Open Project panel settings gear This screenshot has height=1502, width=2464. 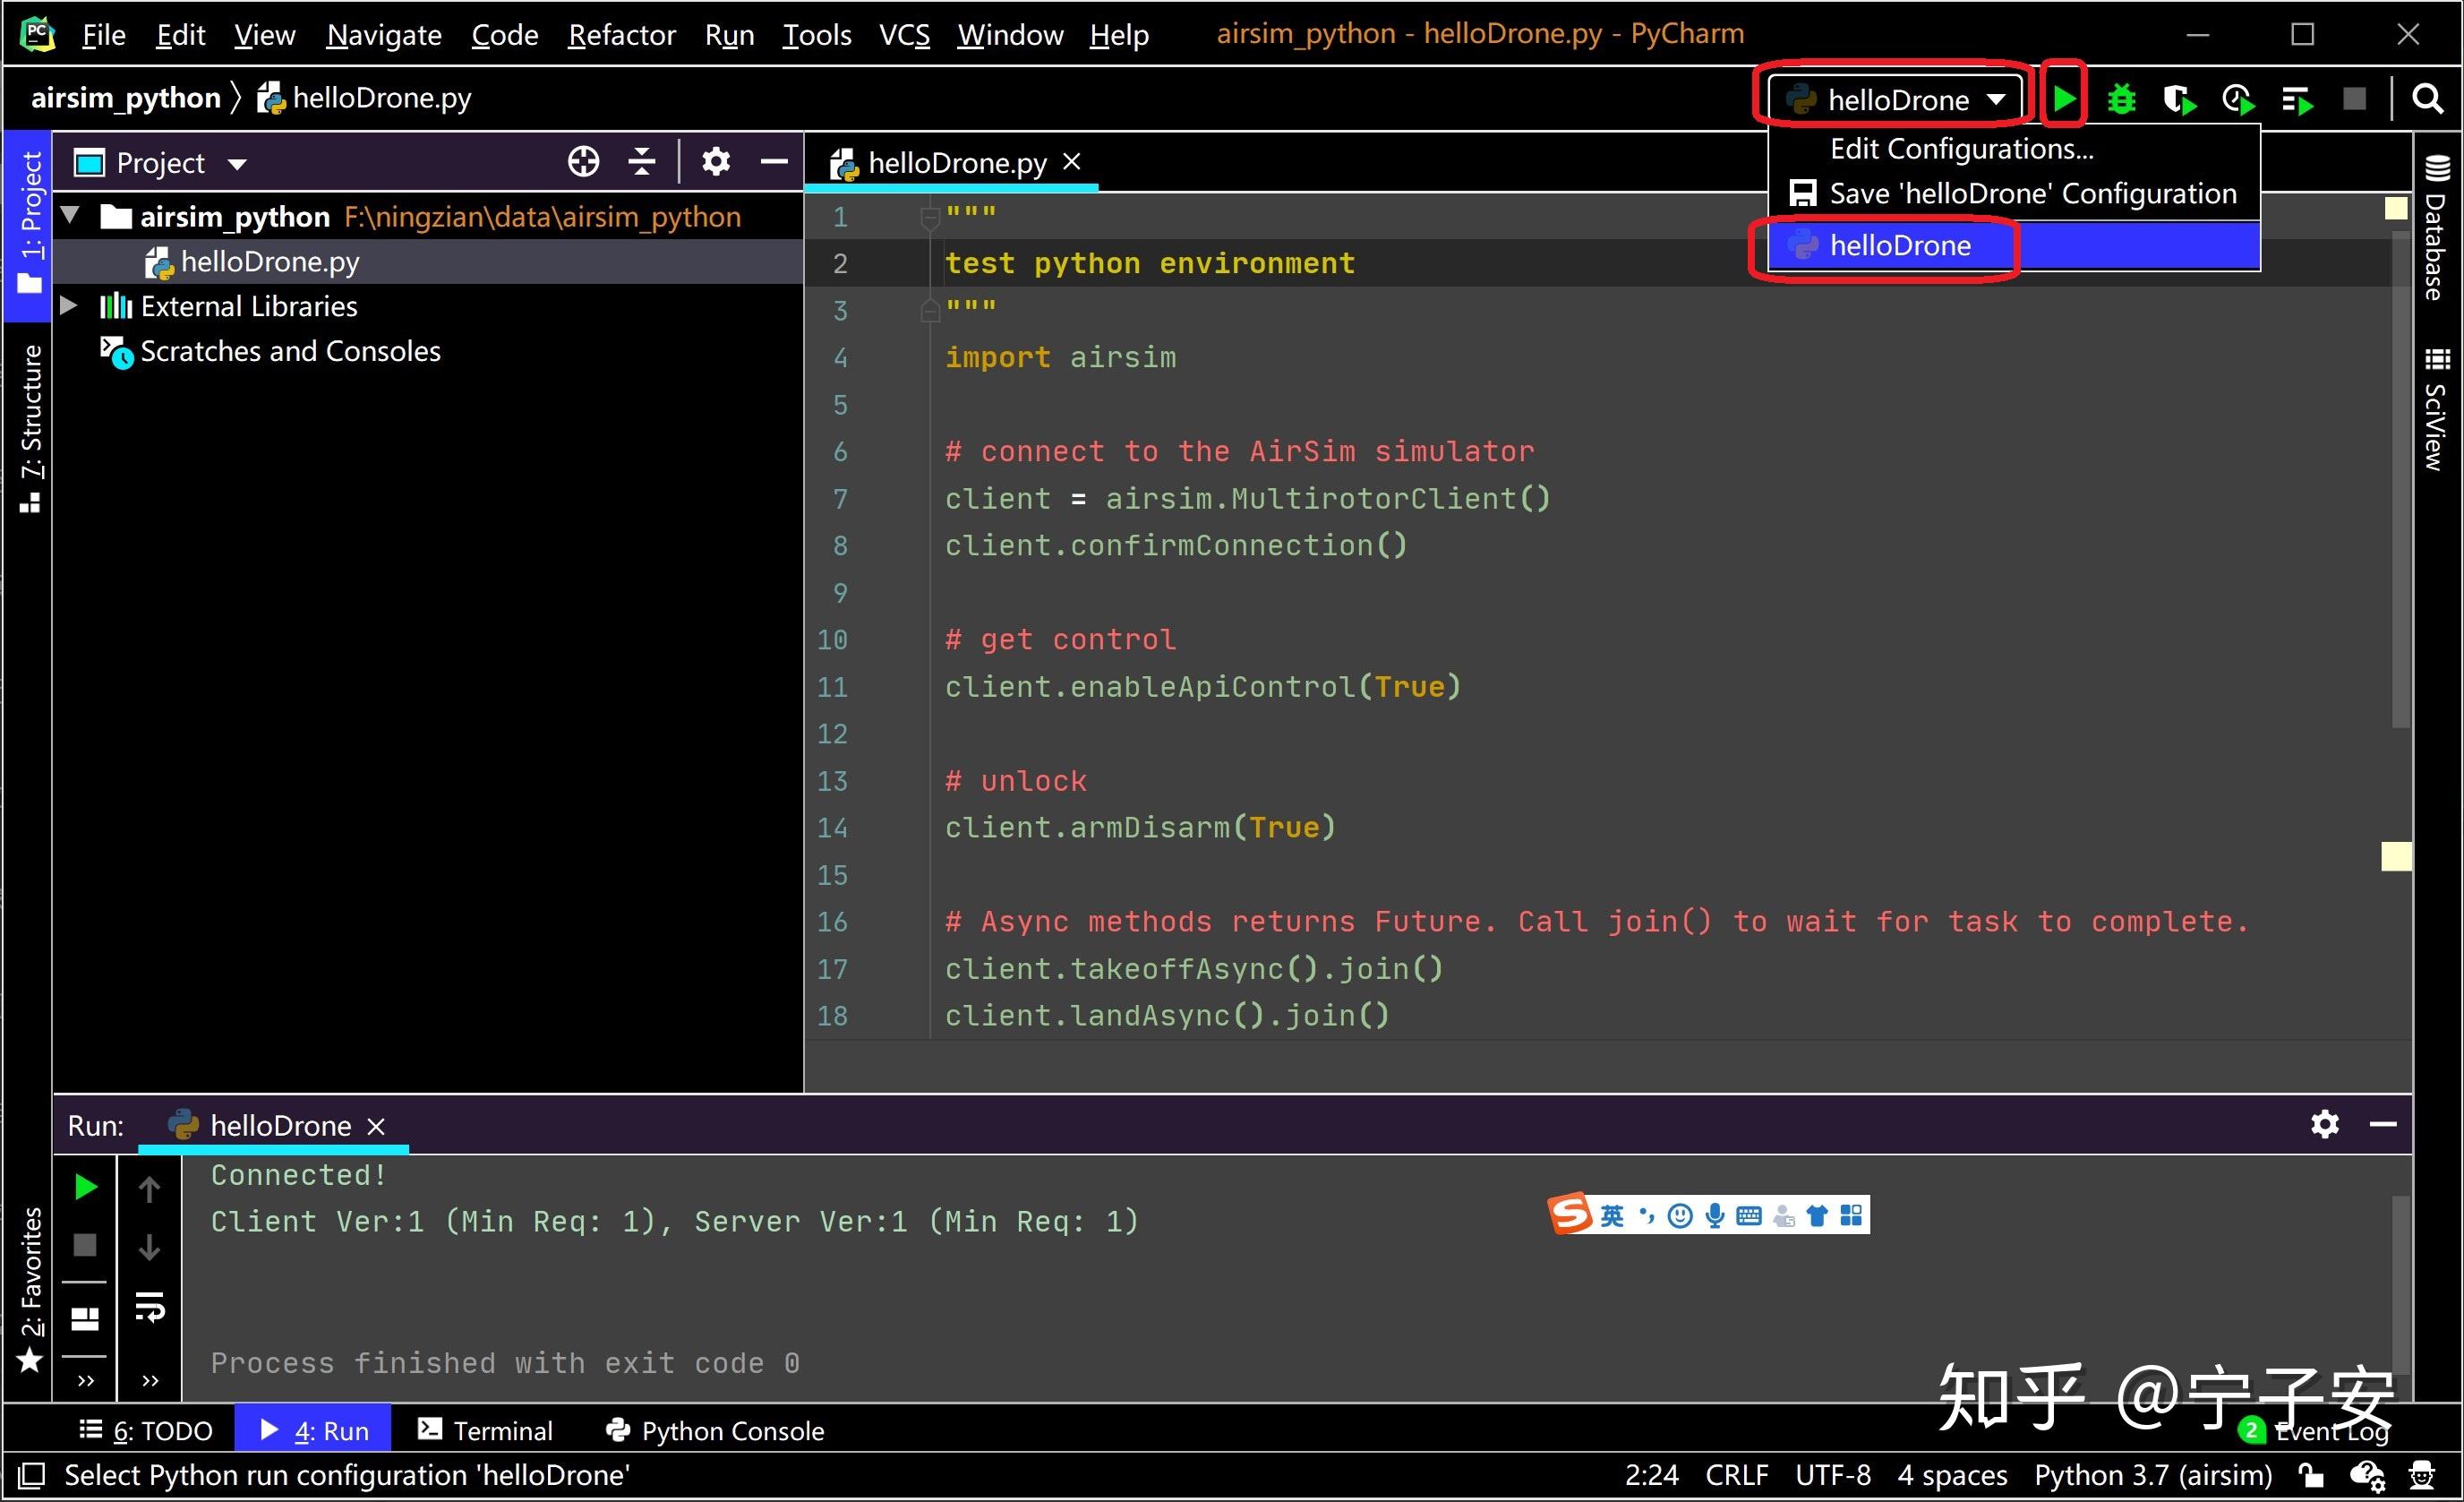coord(715,161)
